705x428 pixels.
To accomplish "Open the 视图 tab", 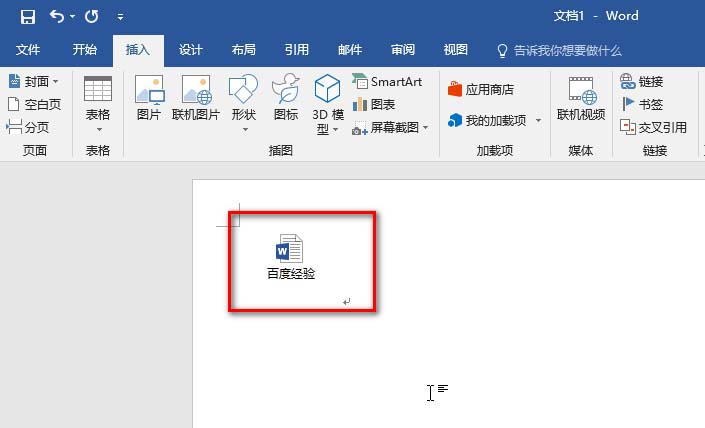I will (x=456, y=49).
